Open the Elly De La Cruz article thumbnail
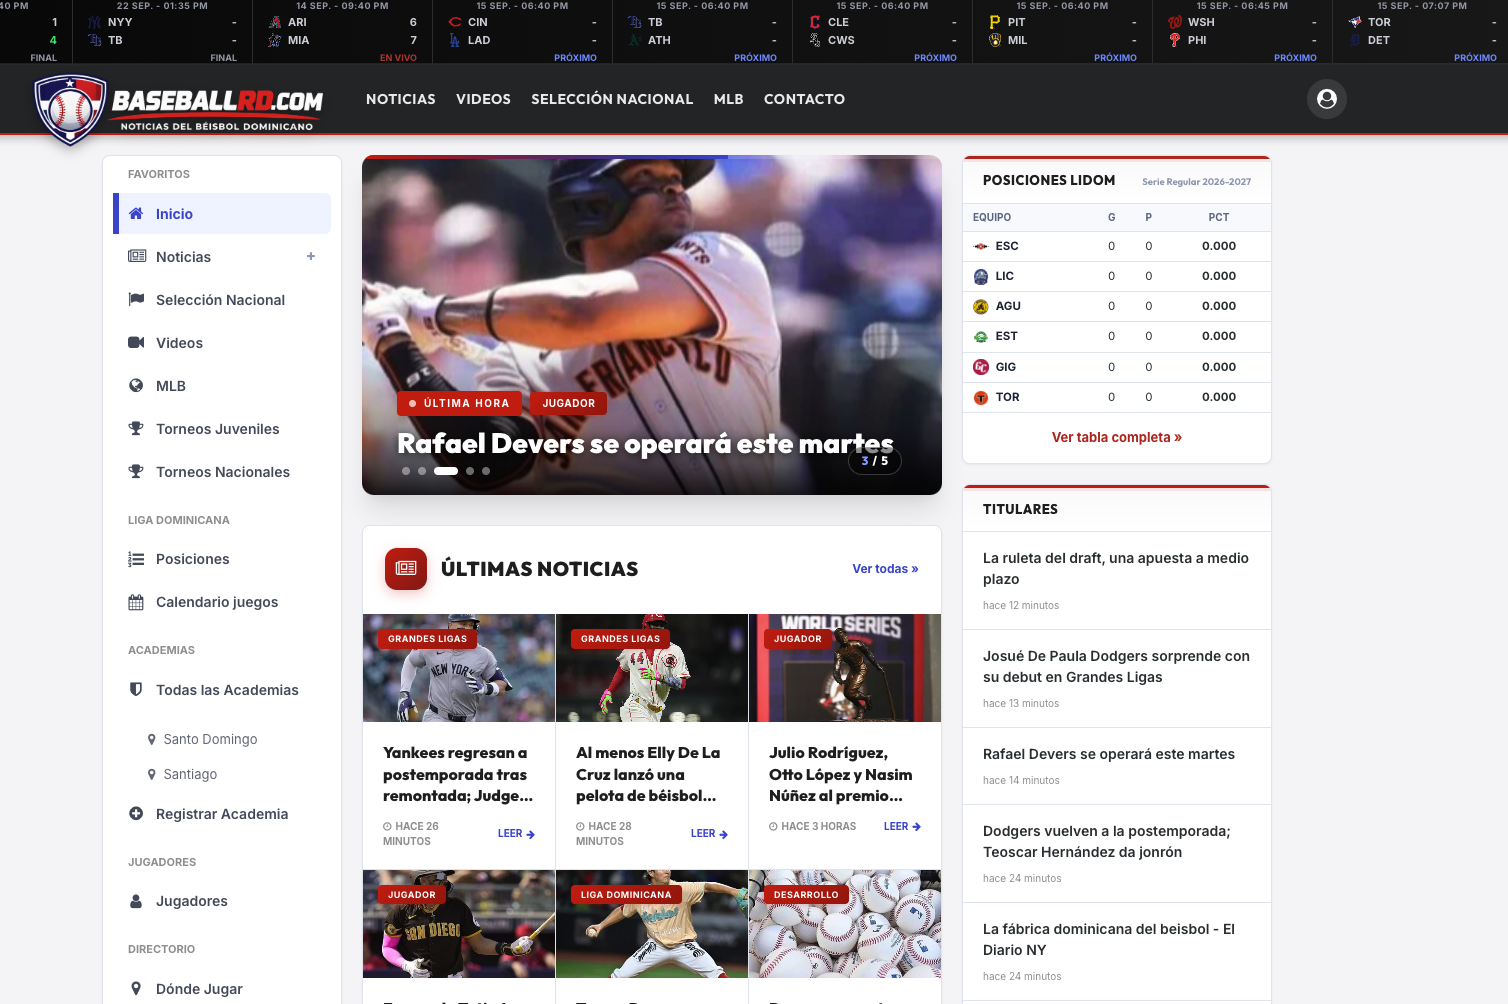The width and height of the screenshot is (1508, 1004). [652, 668]
